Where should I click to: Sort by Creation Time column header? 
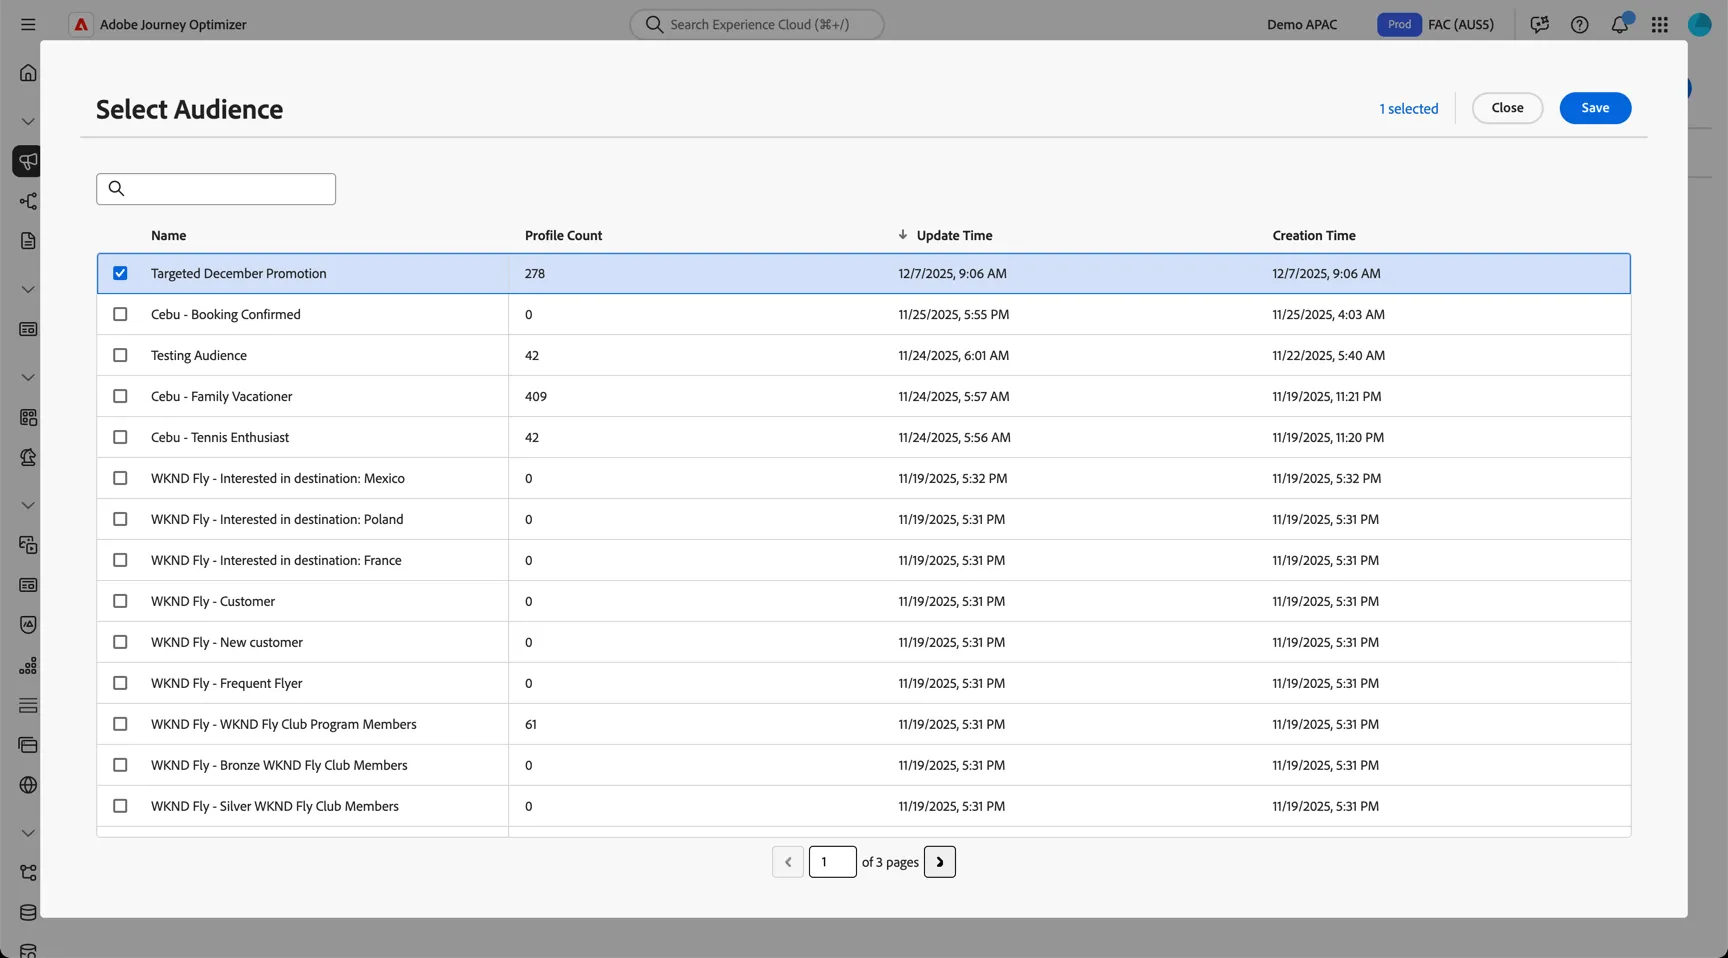click(1313, 235)
